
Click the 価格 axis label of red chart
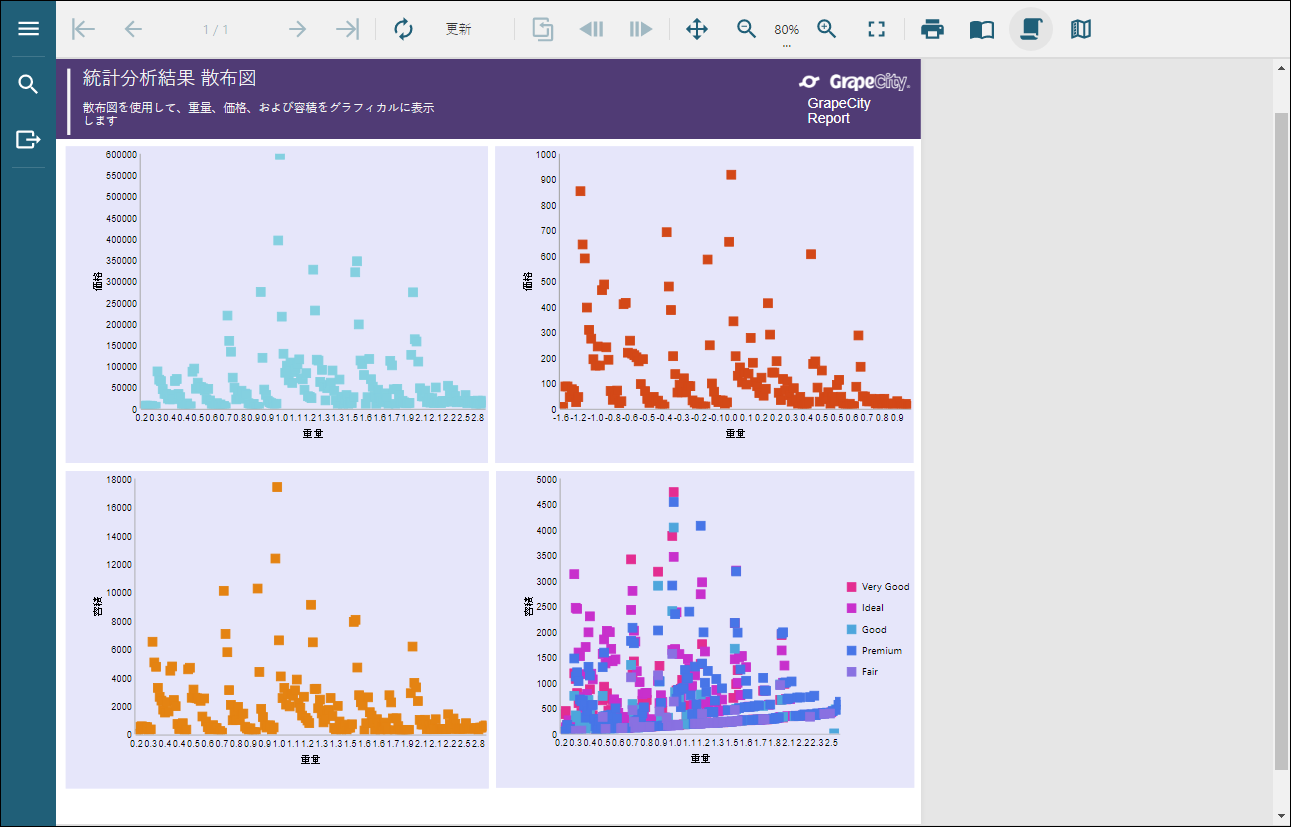[527, 282]
